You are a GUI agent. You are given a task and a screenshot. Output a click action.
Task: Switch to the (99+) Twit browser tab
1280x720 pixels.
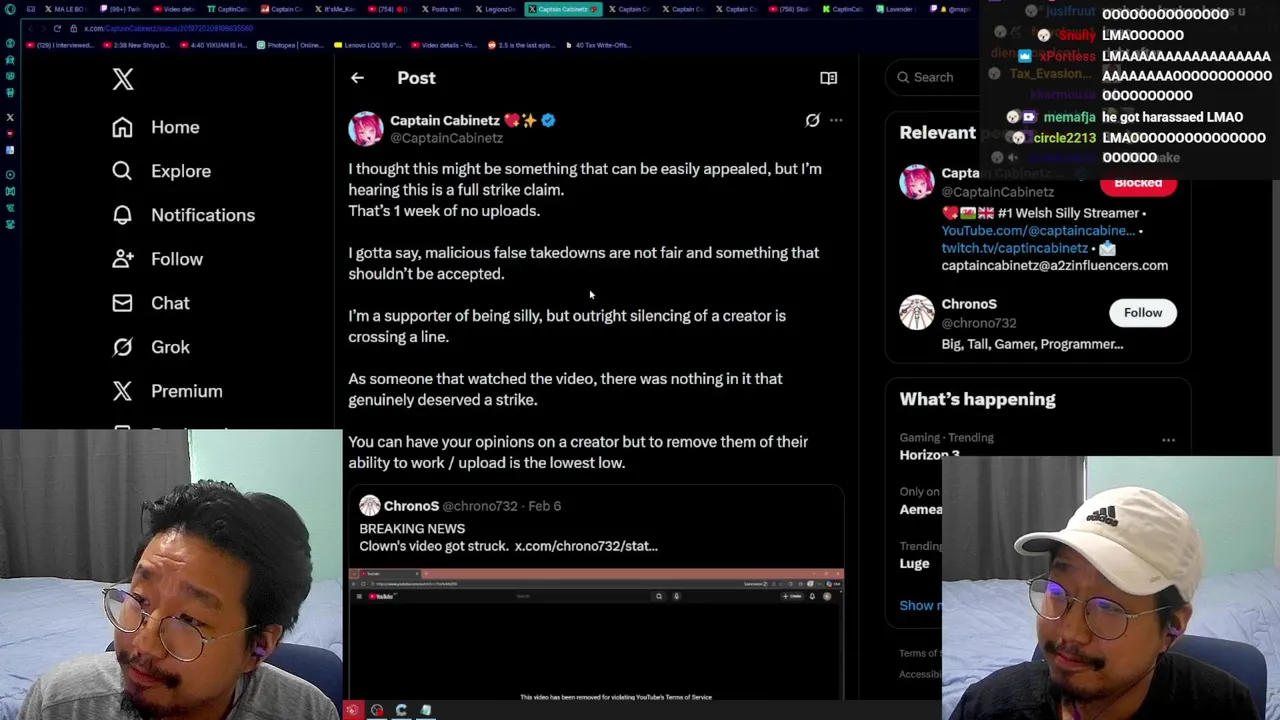119,9
